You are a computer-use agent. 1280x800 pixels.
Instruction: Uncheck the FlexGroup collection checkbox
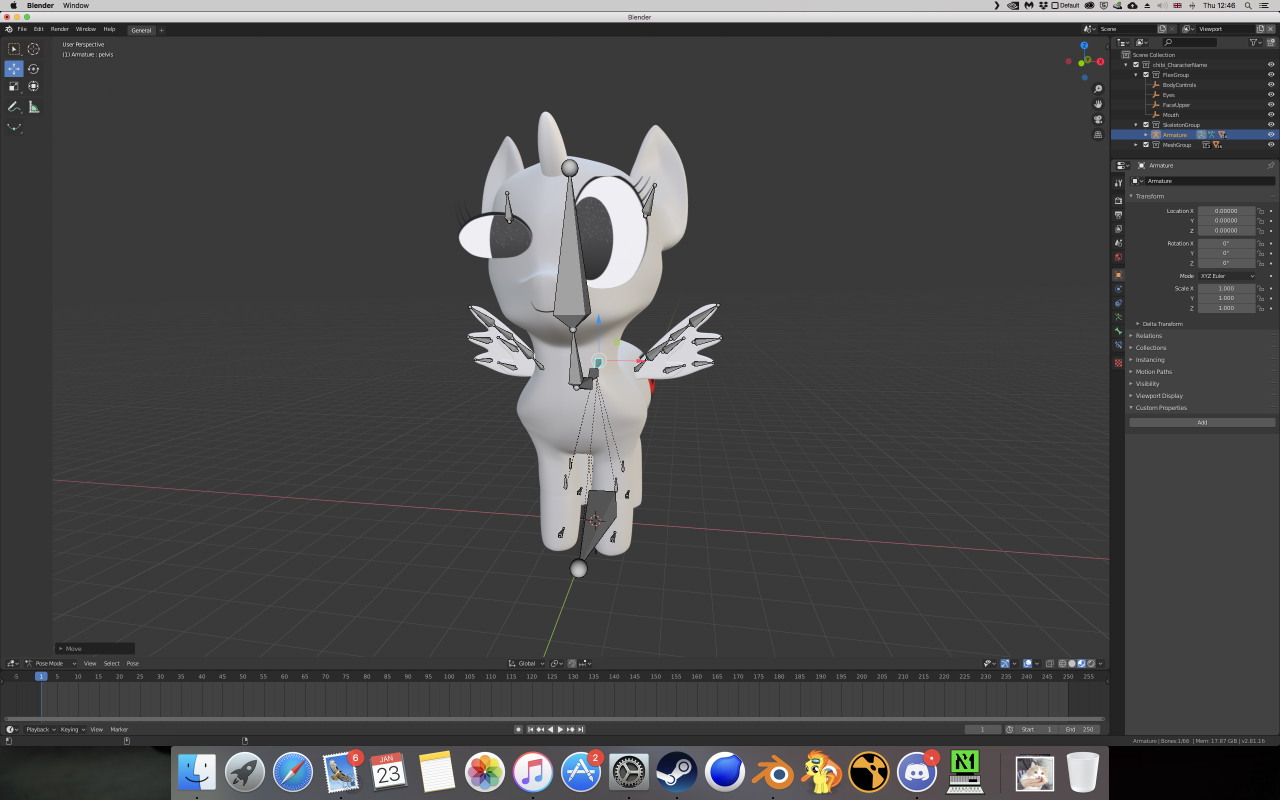[x=1146, y=75]
